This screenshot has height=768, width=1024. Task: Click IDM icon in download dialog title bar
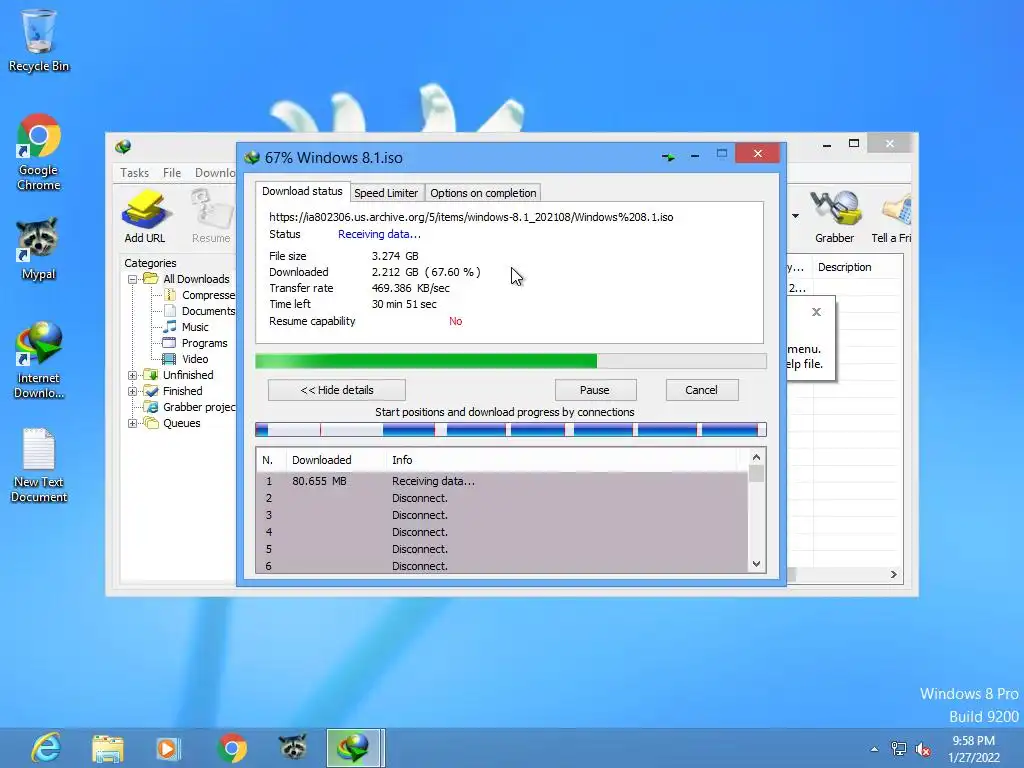click(252, 157)
